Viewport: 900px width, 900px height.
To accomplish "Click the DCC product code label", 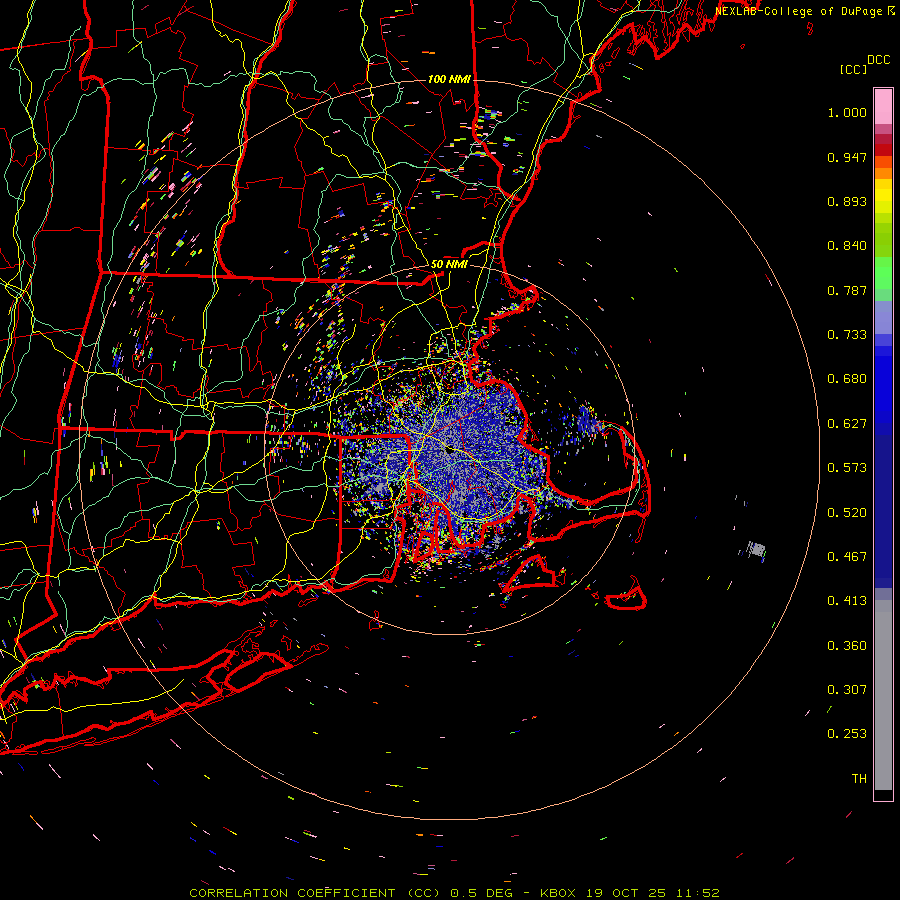I will pyautogui.click(x=879, y=60).
